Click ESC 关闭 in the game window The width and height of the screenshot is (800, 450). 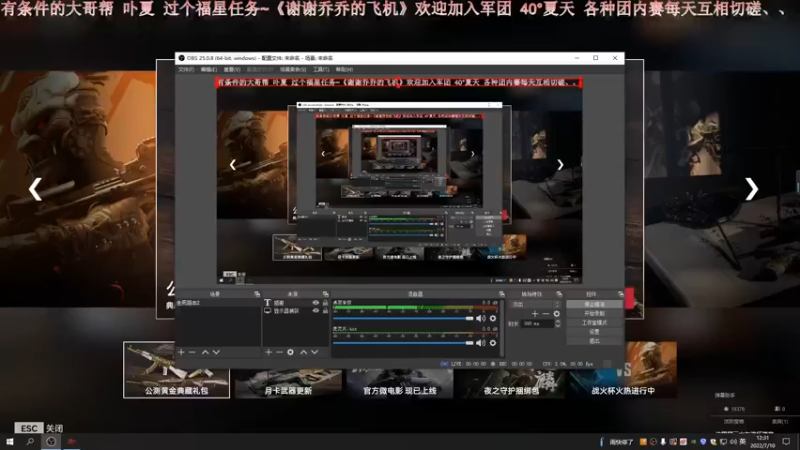[39, 428]
